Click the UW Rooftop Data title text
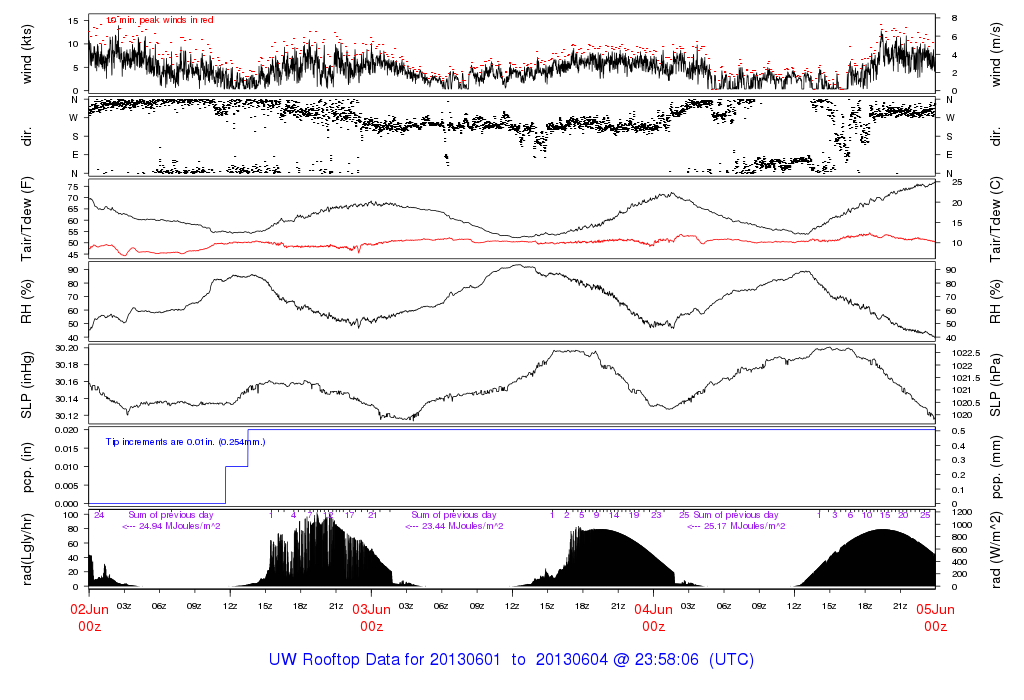 [x=511, y=660]
